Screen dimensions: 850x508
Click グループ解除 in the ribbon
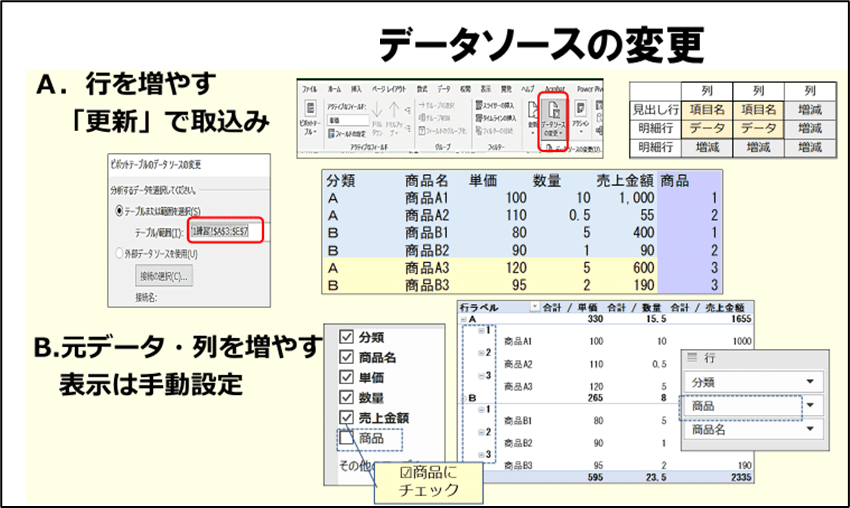coord(435,118)
